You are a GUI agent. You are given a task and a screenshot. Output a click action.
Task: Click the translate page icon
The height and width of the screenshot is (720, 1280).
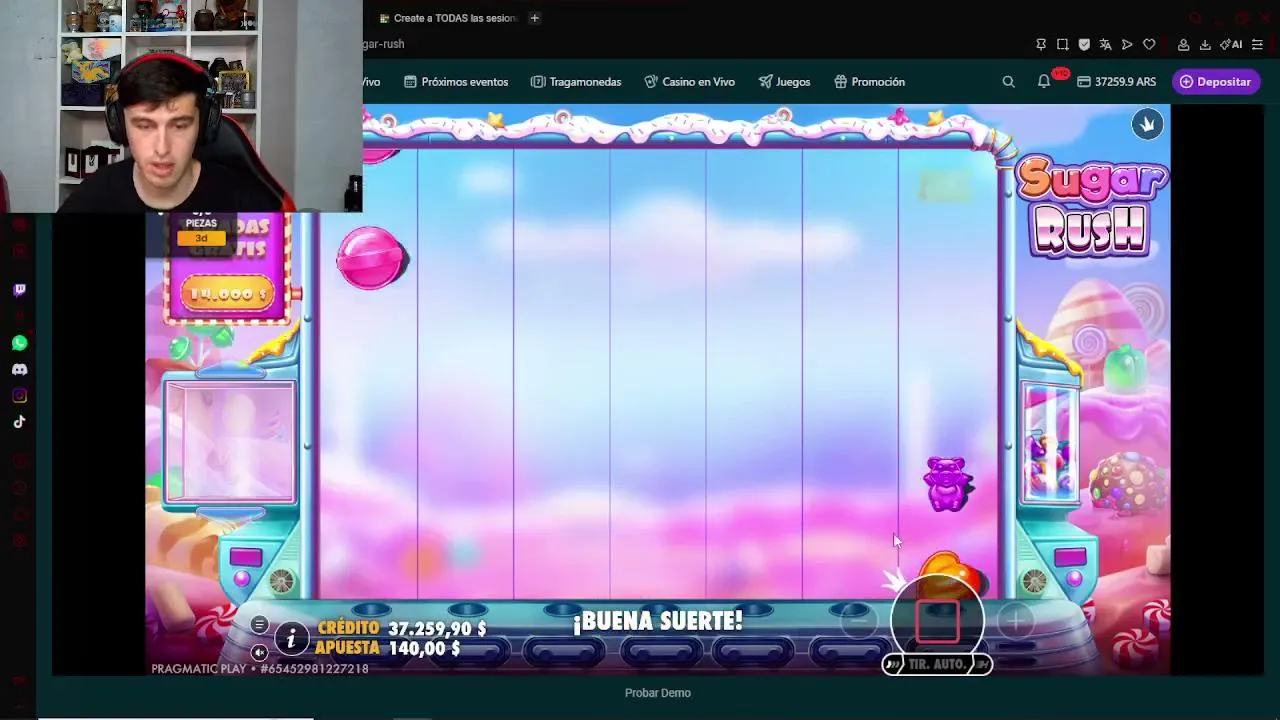[x=1105, y=44]
